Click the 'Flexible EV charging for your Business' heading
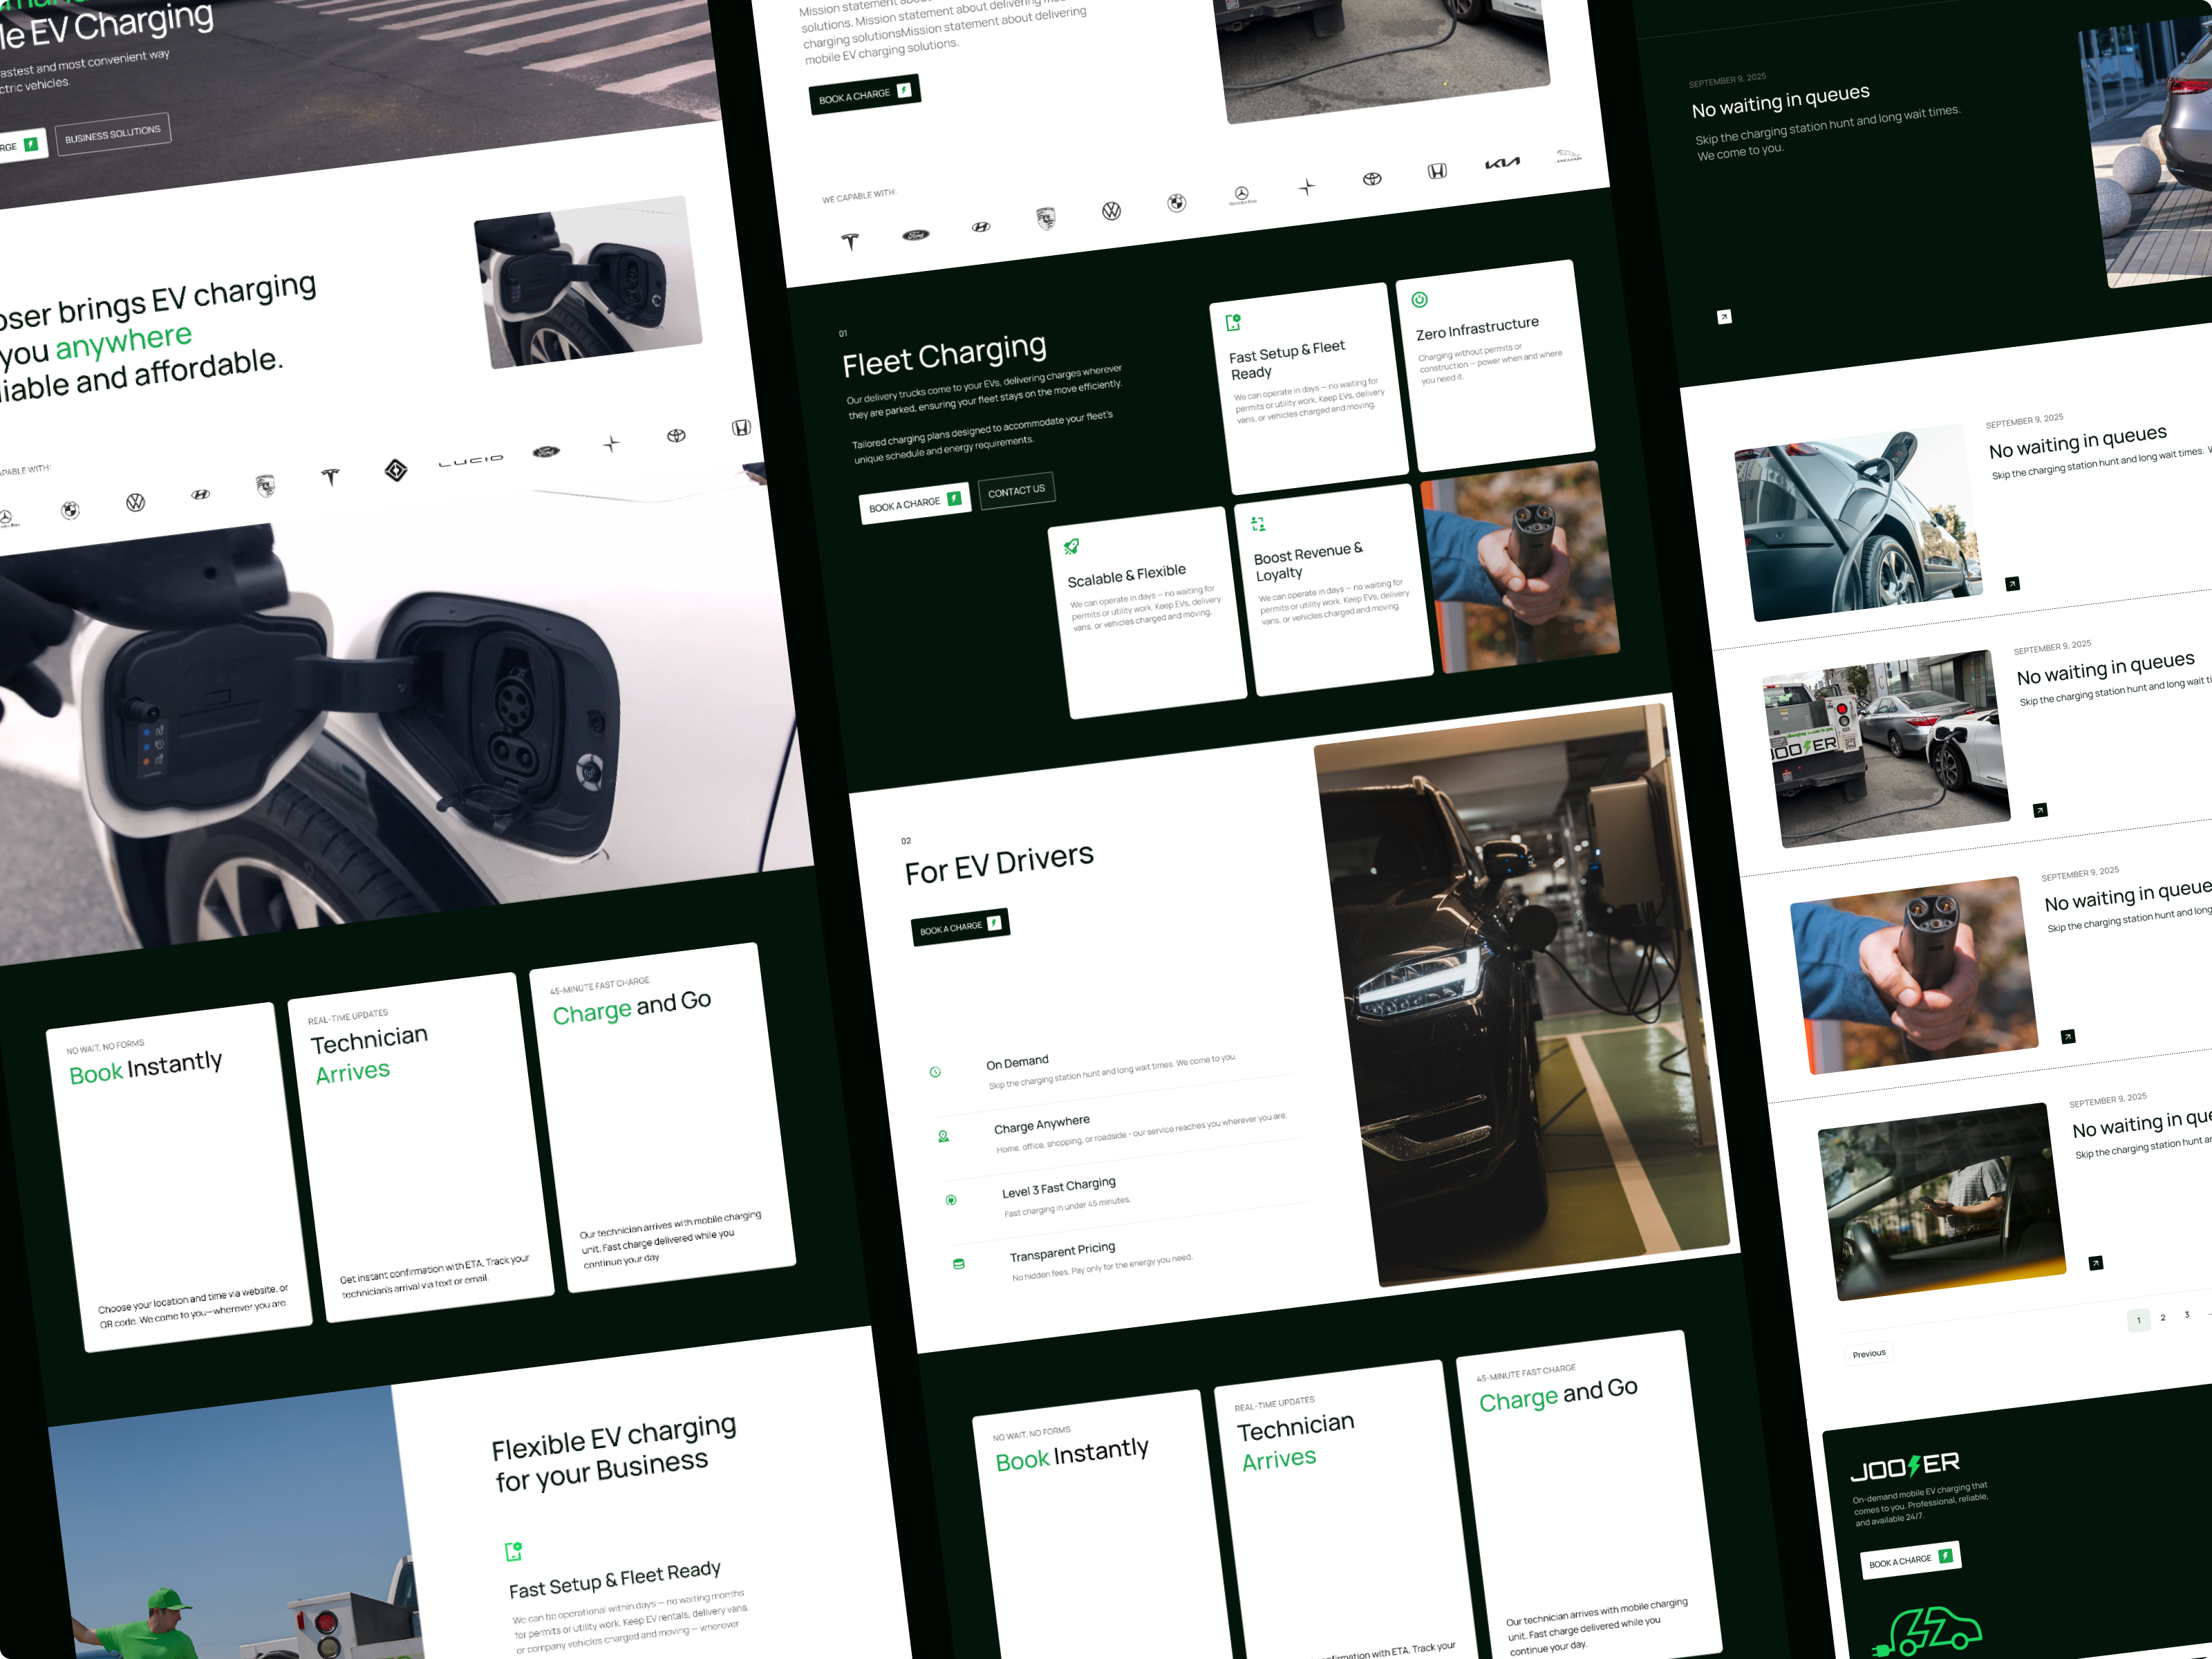 coord(614,1454)
